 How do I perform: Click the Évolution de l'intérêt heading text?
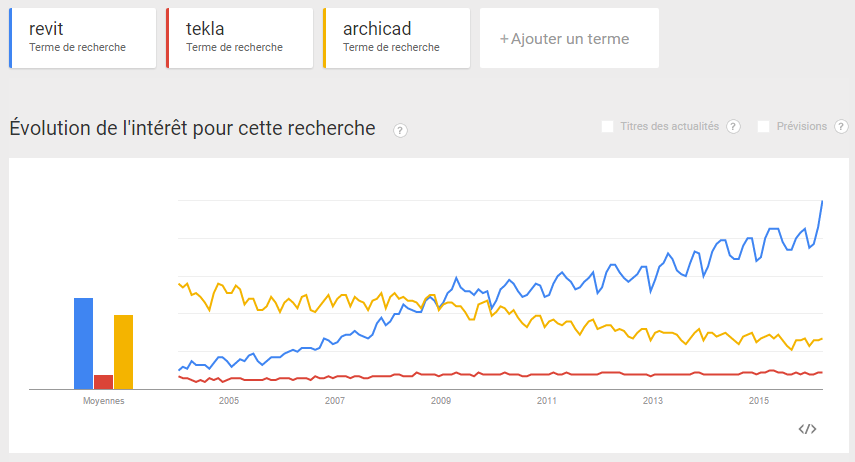[192, 128]
